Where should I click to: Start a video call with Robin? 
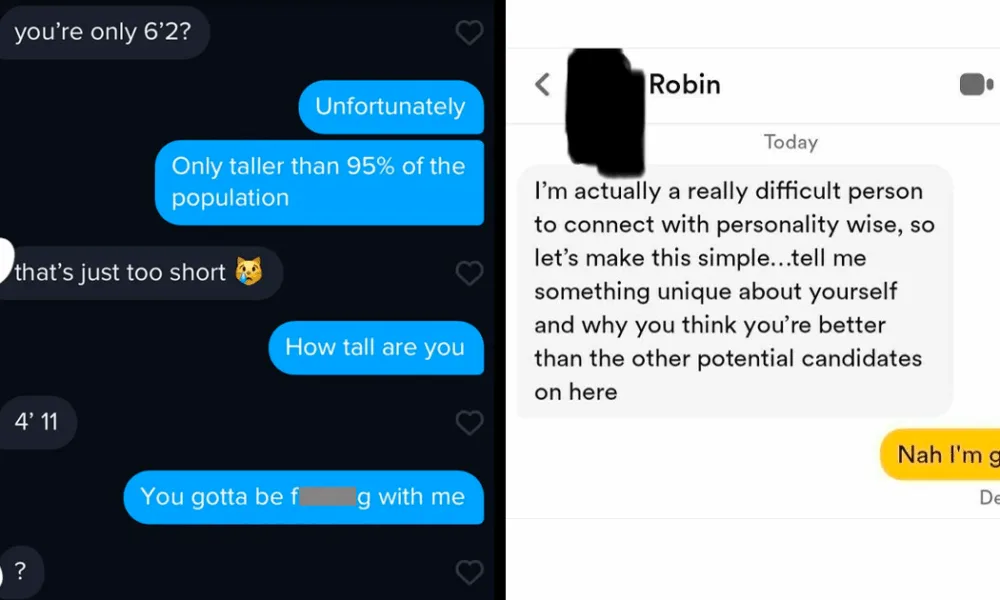pyautogui.click(x=975, y=85)
